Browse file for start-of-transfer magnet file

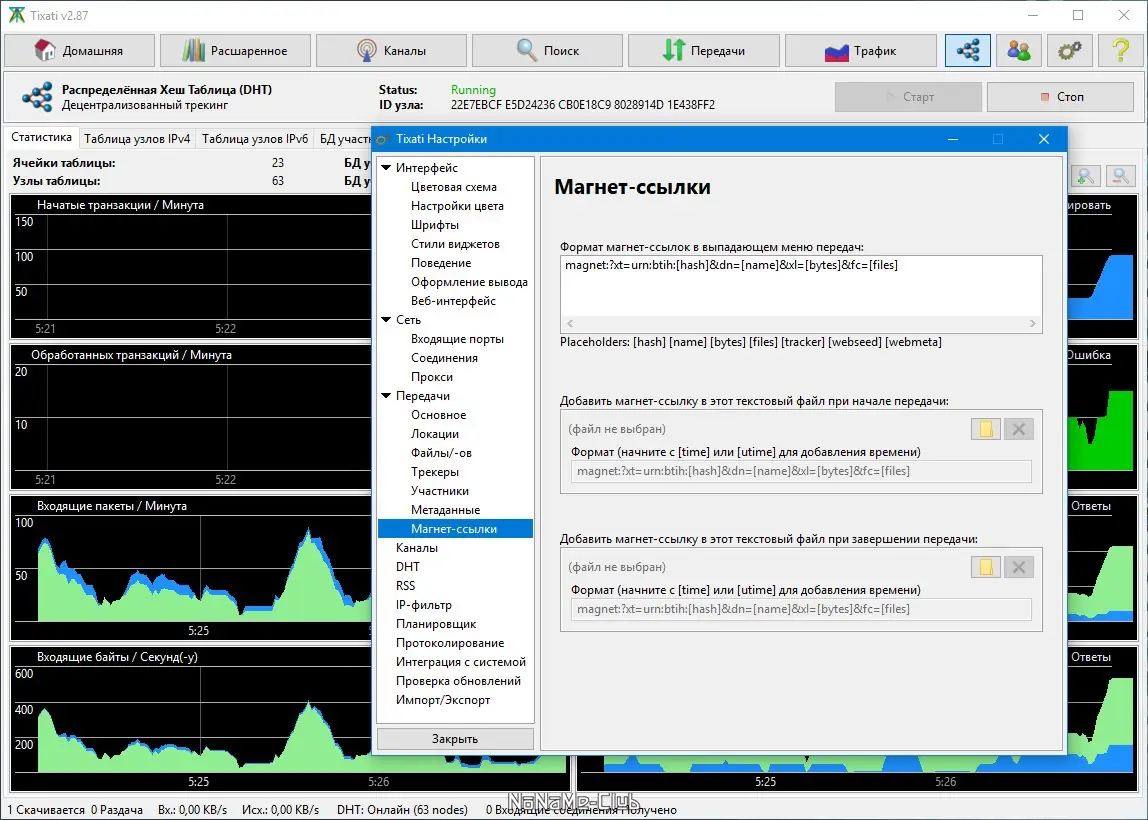click(985, 429)
